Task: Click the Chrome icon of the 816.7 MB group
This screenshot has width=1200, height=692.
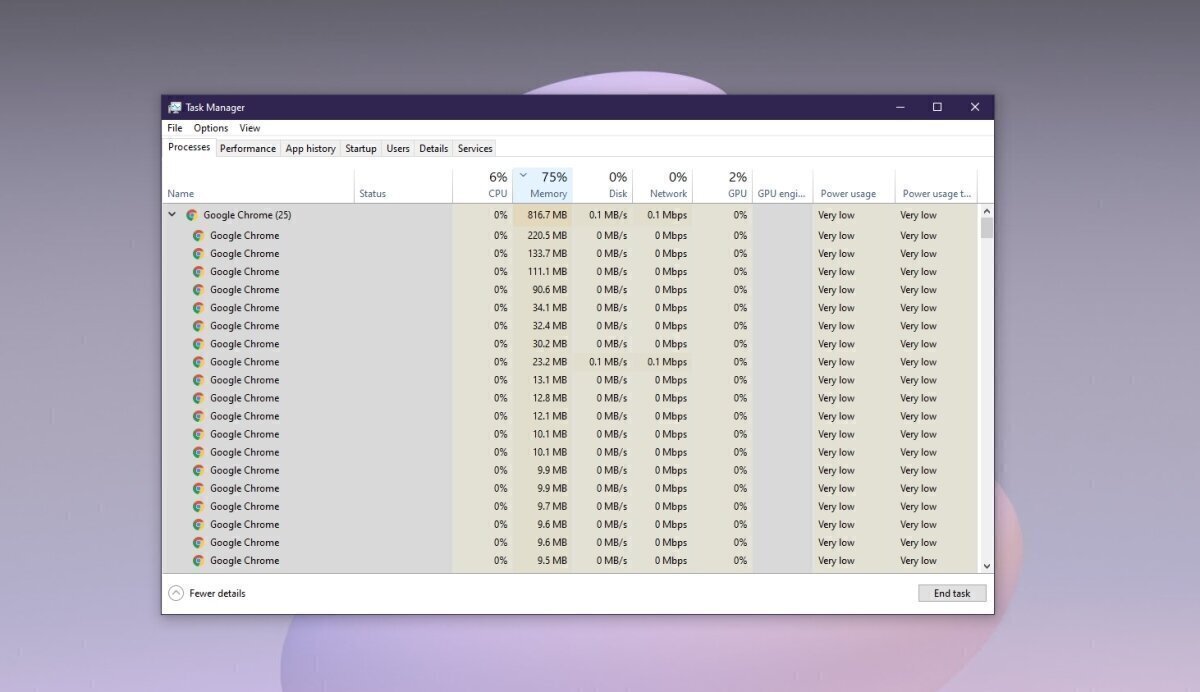Action: tap(192, 215)
